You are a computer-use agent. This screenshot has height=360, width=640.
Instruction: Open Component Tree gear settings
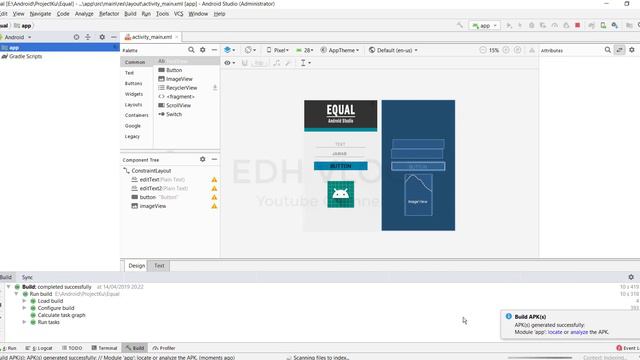[x=202, y=159]
